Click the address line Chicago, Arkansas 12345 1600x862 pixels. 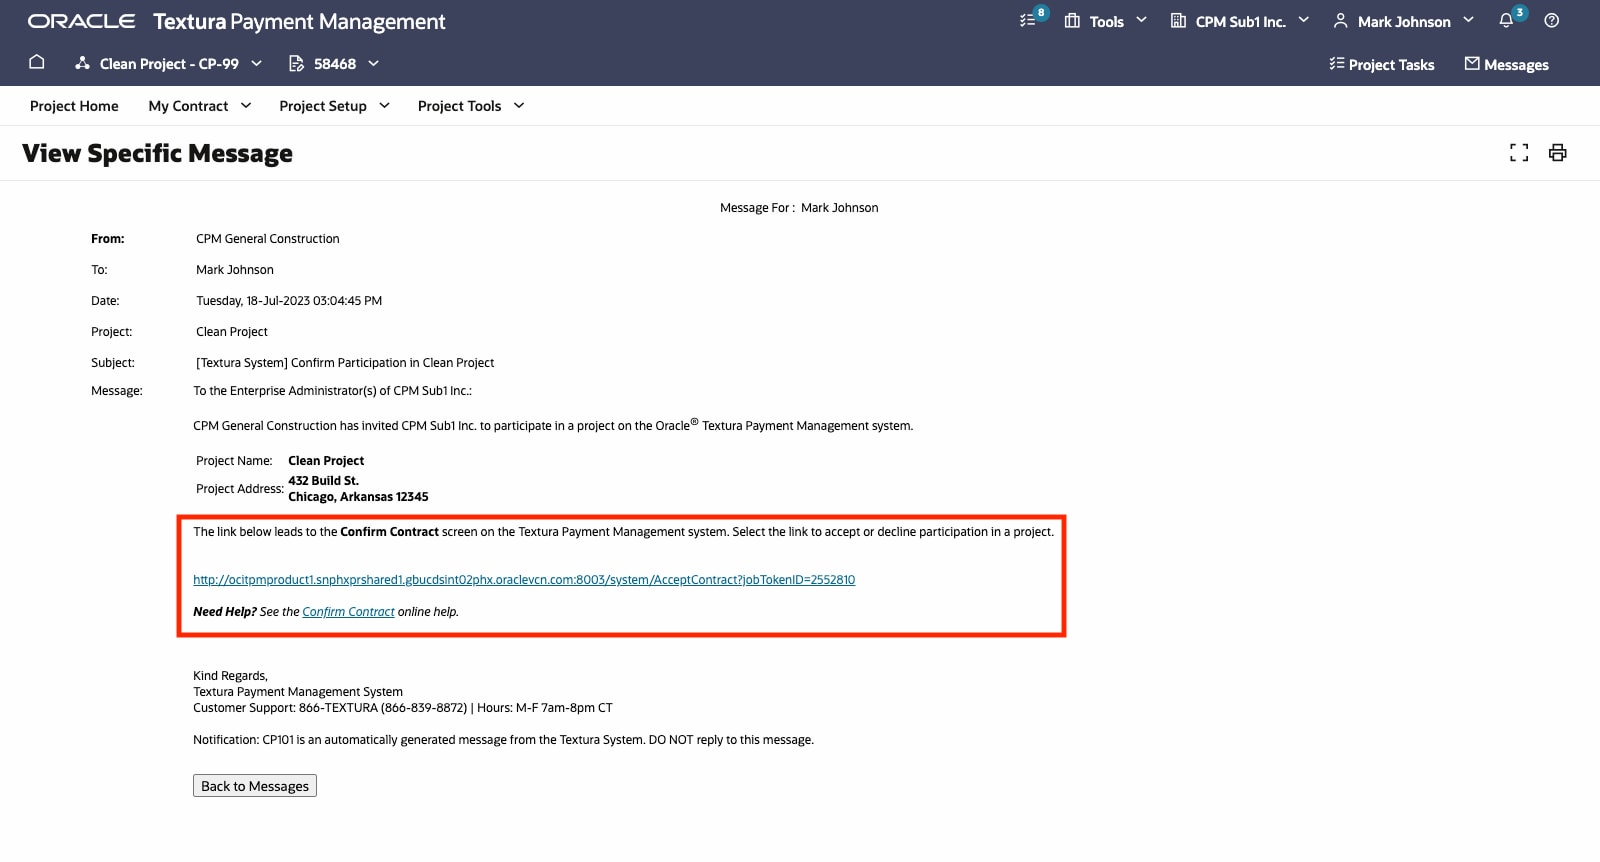(358, 497)
